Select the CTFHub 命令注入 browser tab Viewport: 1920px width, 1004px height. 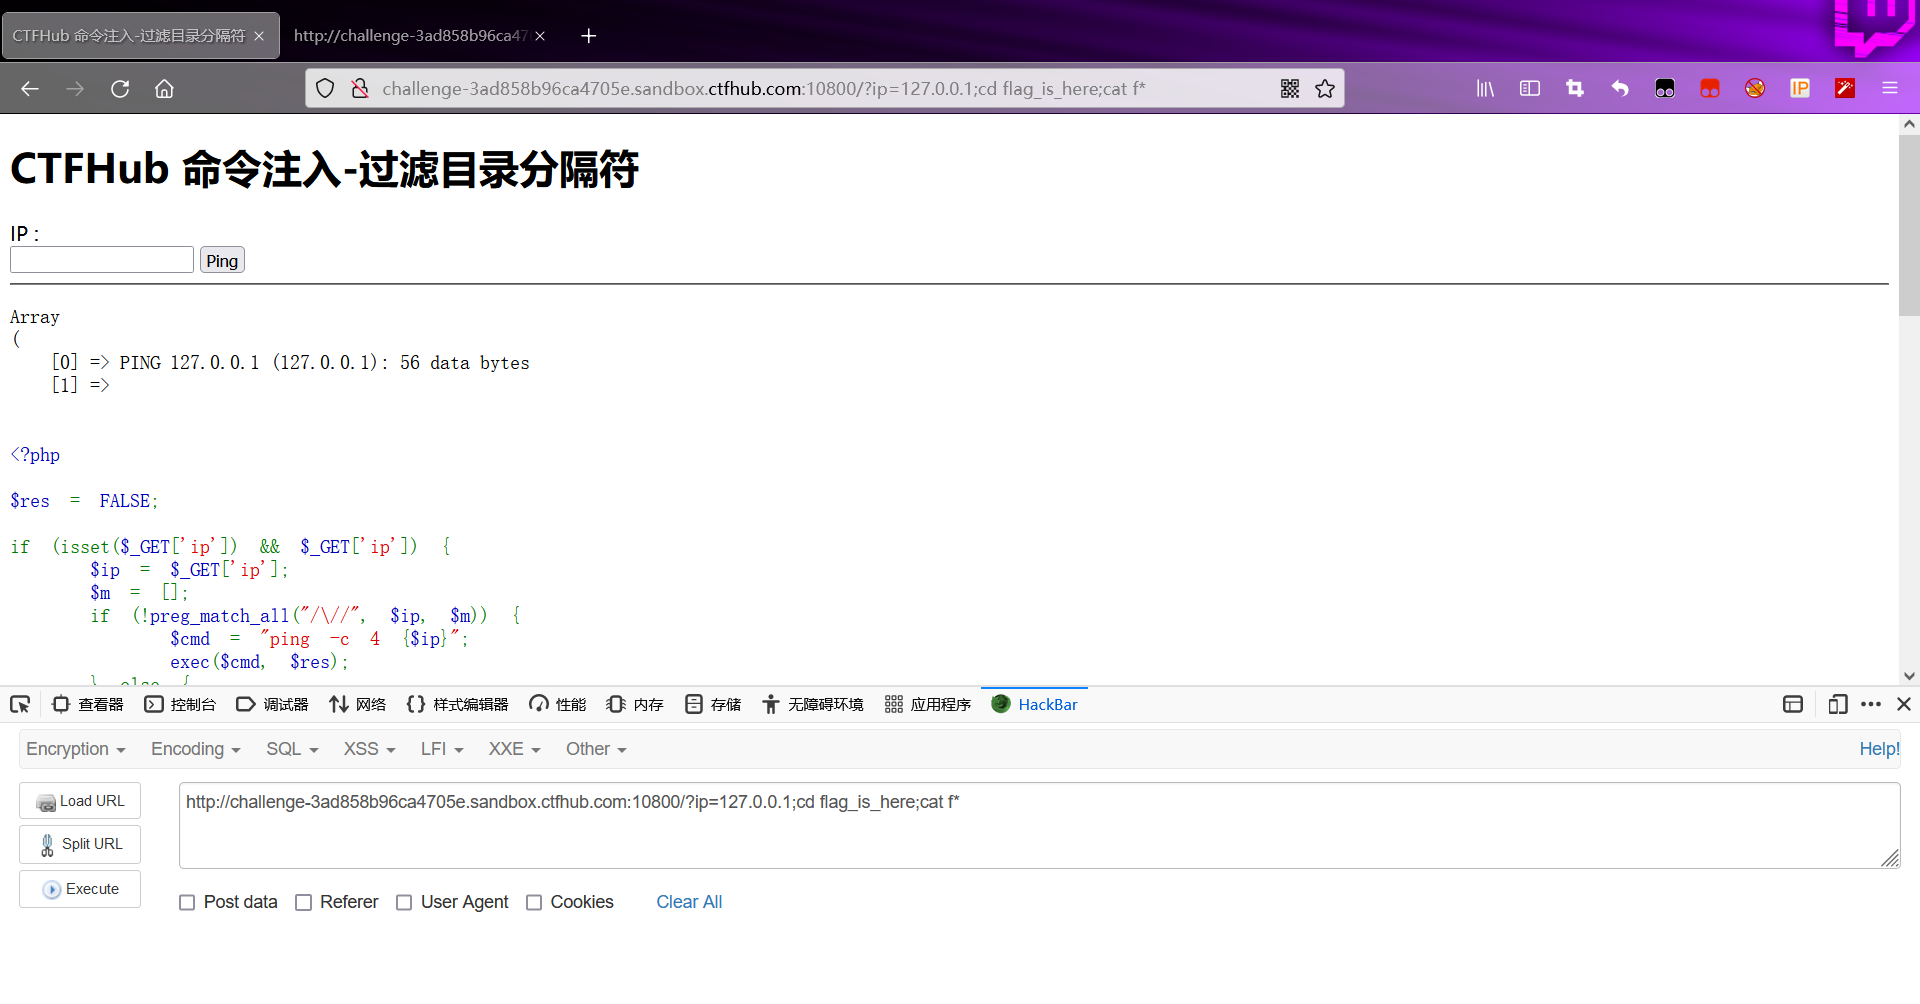[x=130, y=35]
